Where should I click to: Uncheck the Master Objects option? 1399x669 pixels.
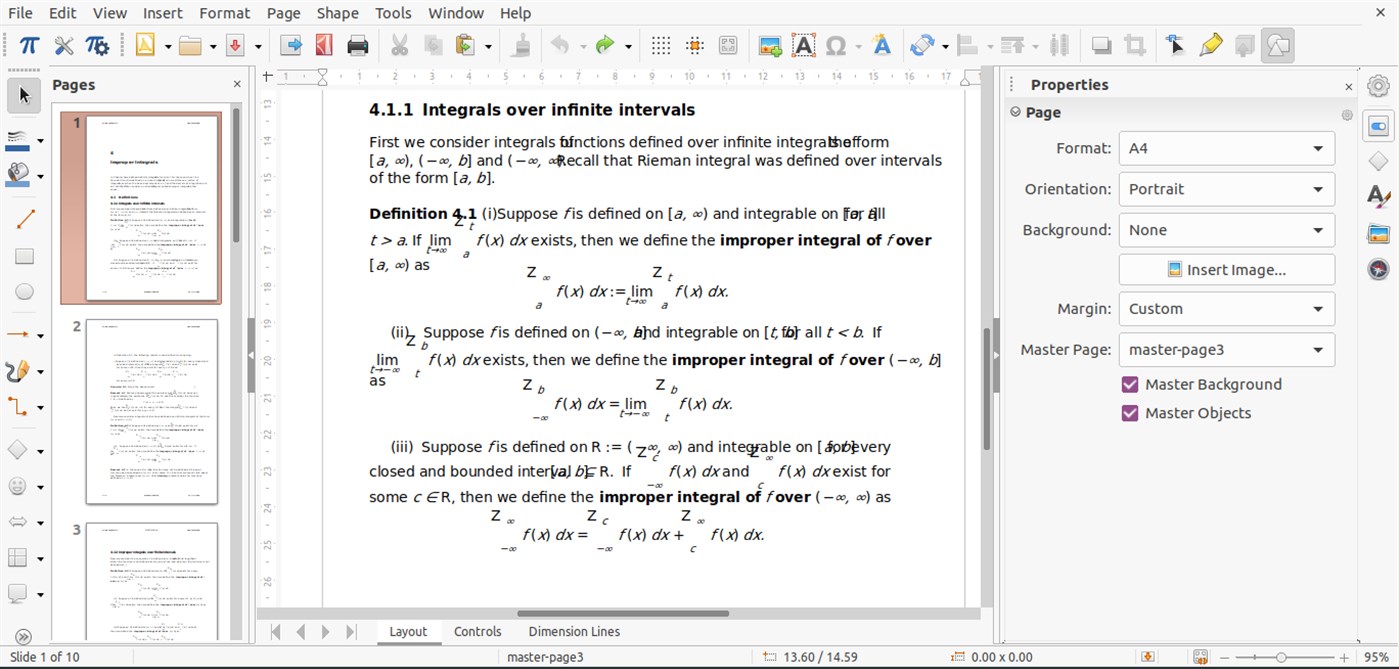tap(1129, 413)
